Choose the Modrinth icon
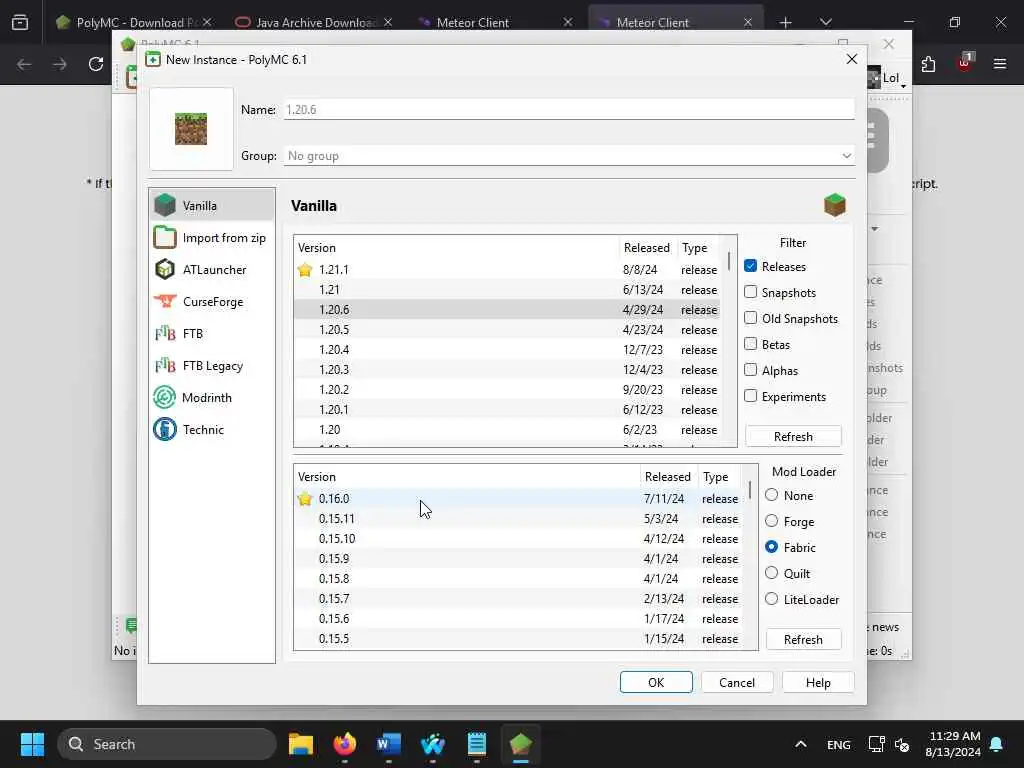Viewport: 1024px width, 768px height. (x=165, y=397)
